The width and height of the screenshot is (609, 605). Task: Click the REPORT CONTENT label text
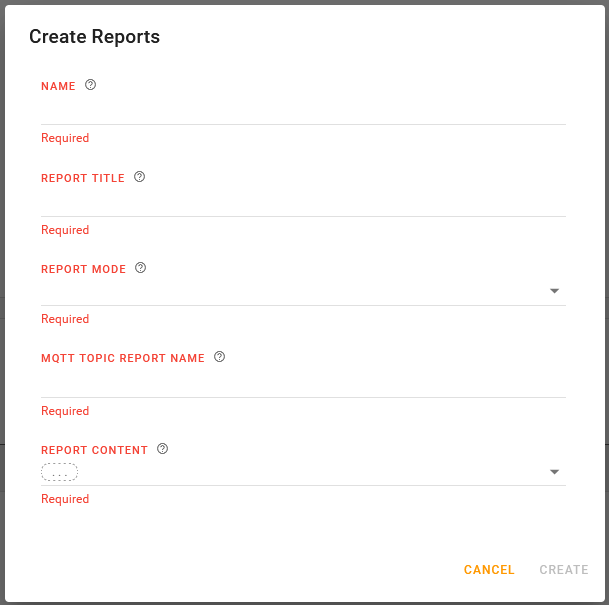[x=94, y=450]
